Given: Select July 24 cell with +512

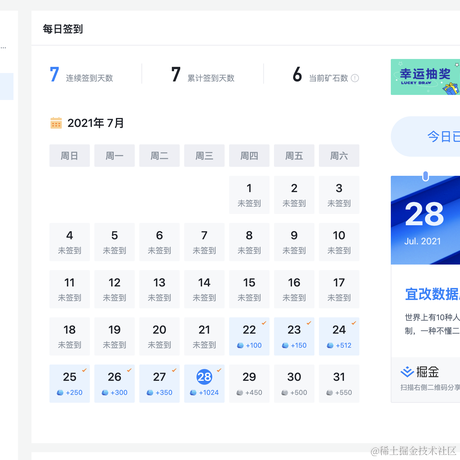Looking at the screenshot, I should click(339, 336).
